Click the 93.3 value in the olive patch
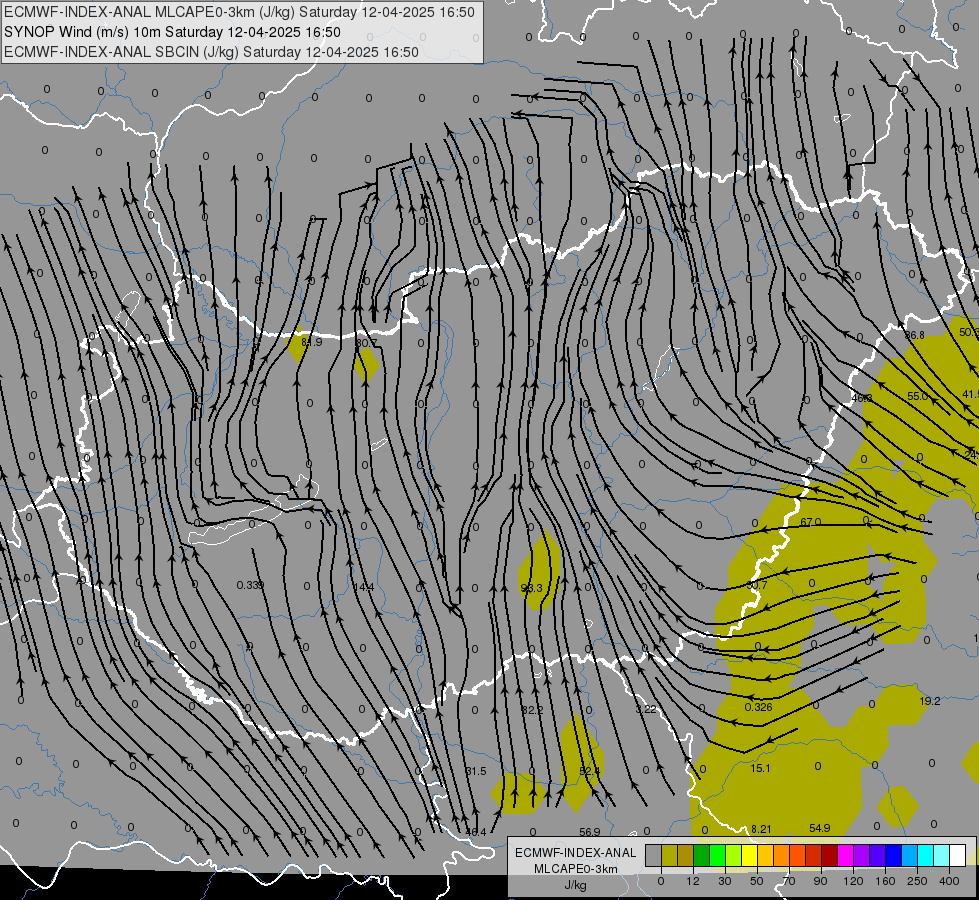 (531, 588)
